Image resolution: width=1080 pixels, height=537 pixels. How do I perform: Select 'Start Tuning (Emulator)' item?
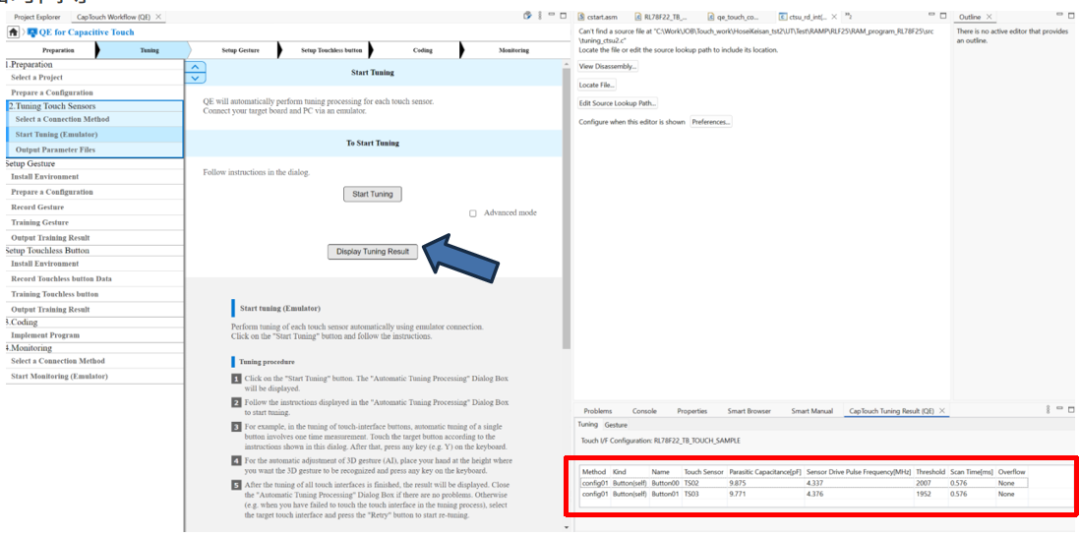tap(95, 134)
